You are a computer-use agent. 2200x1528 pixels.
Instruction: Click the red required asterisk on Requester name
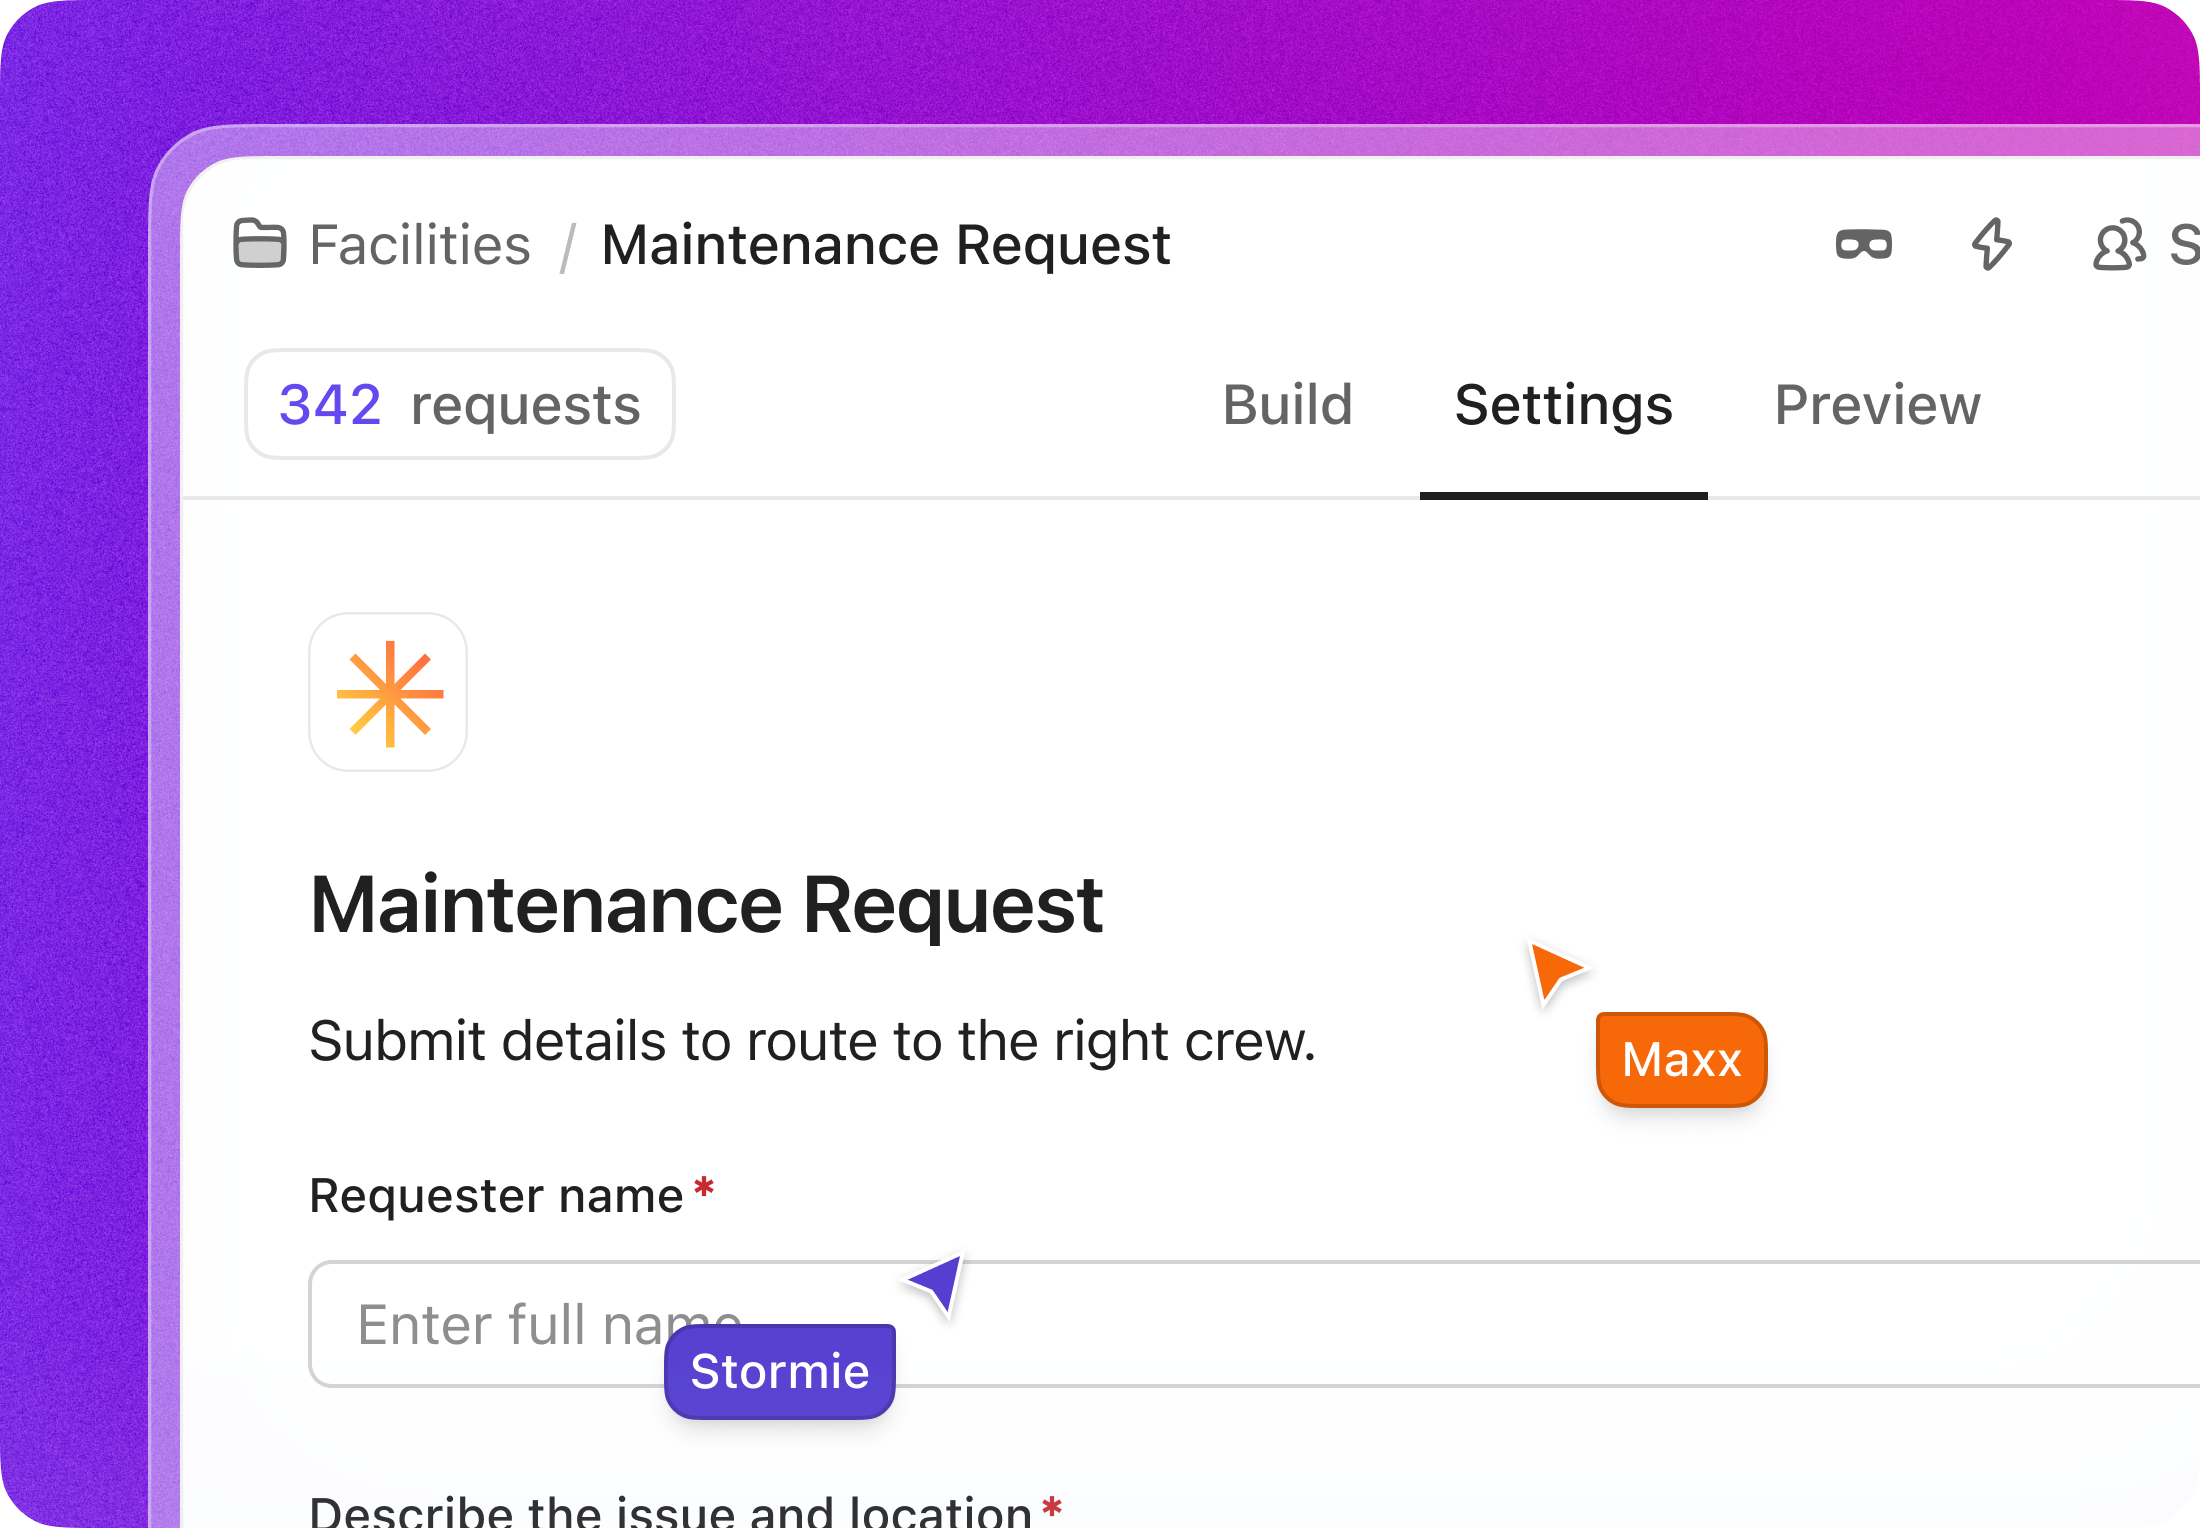click(x=704, y=1185)
